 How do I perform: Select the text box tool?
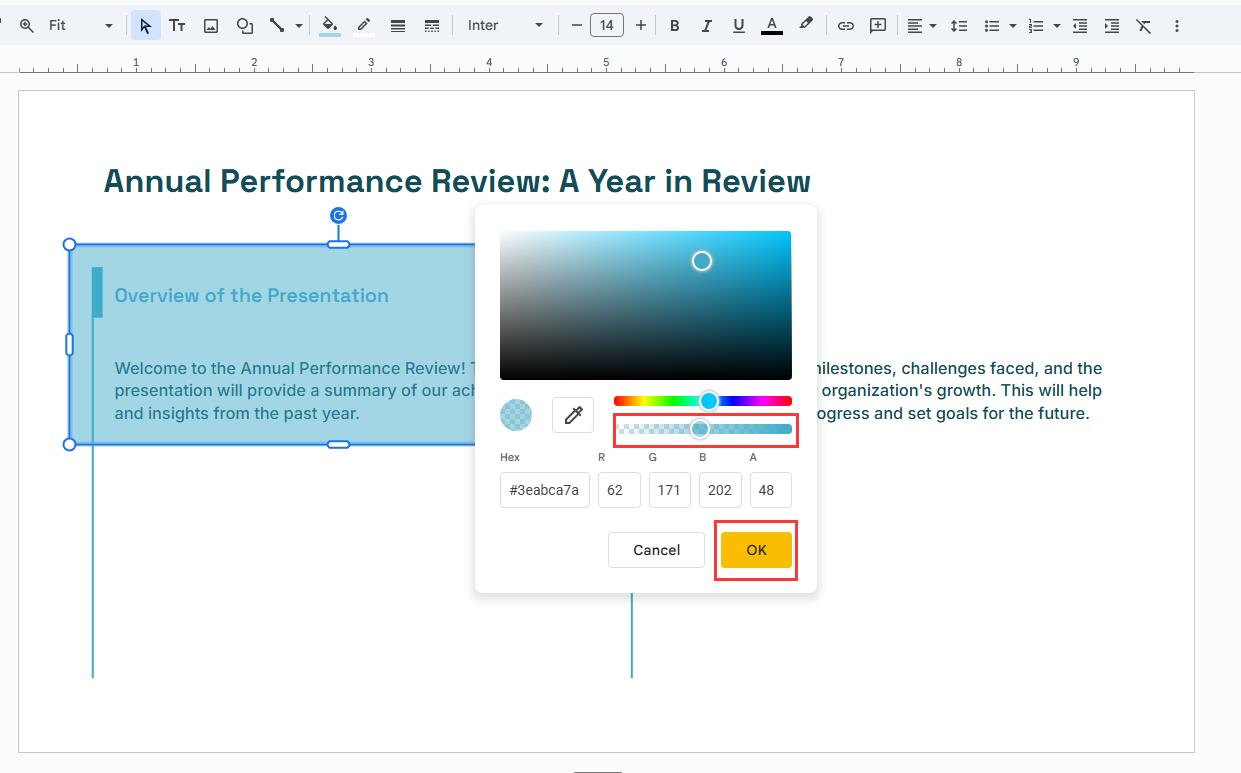tap(177, 26)
